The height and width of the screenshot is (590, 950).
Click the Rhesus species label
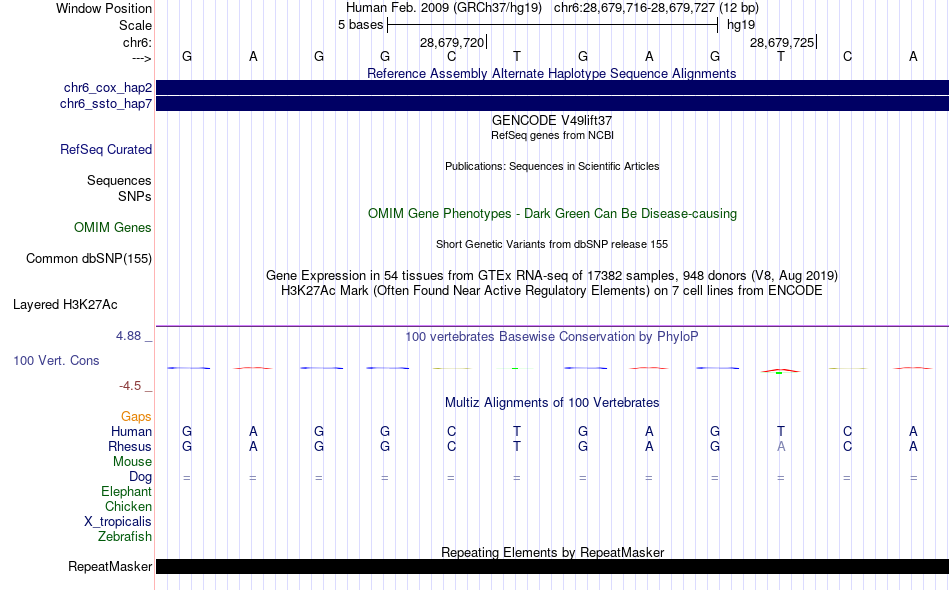pos(130,446)
